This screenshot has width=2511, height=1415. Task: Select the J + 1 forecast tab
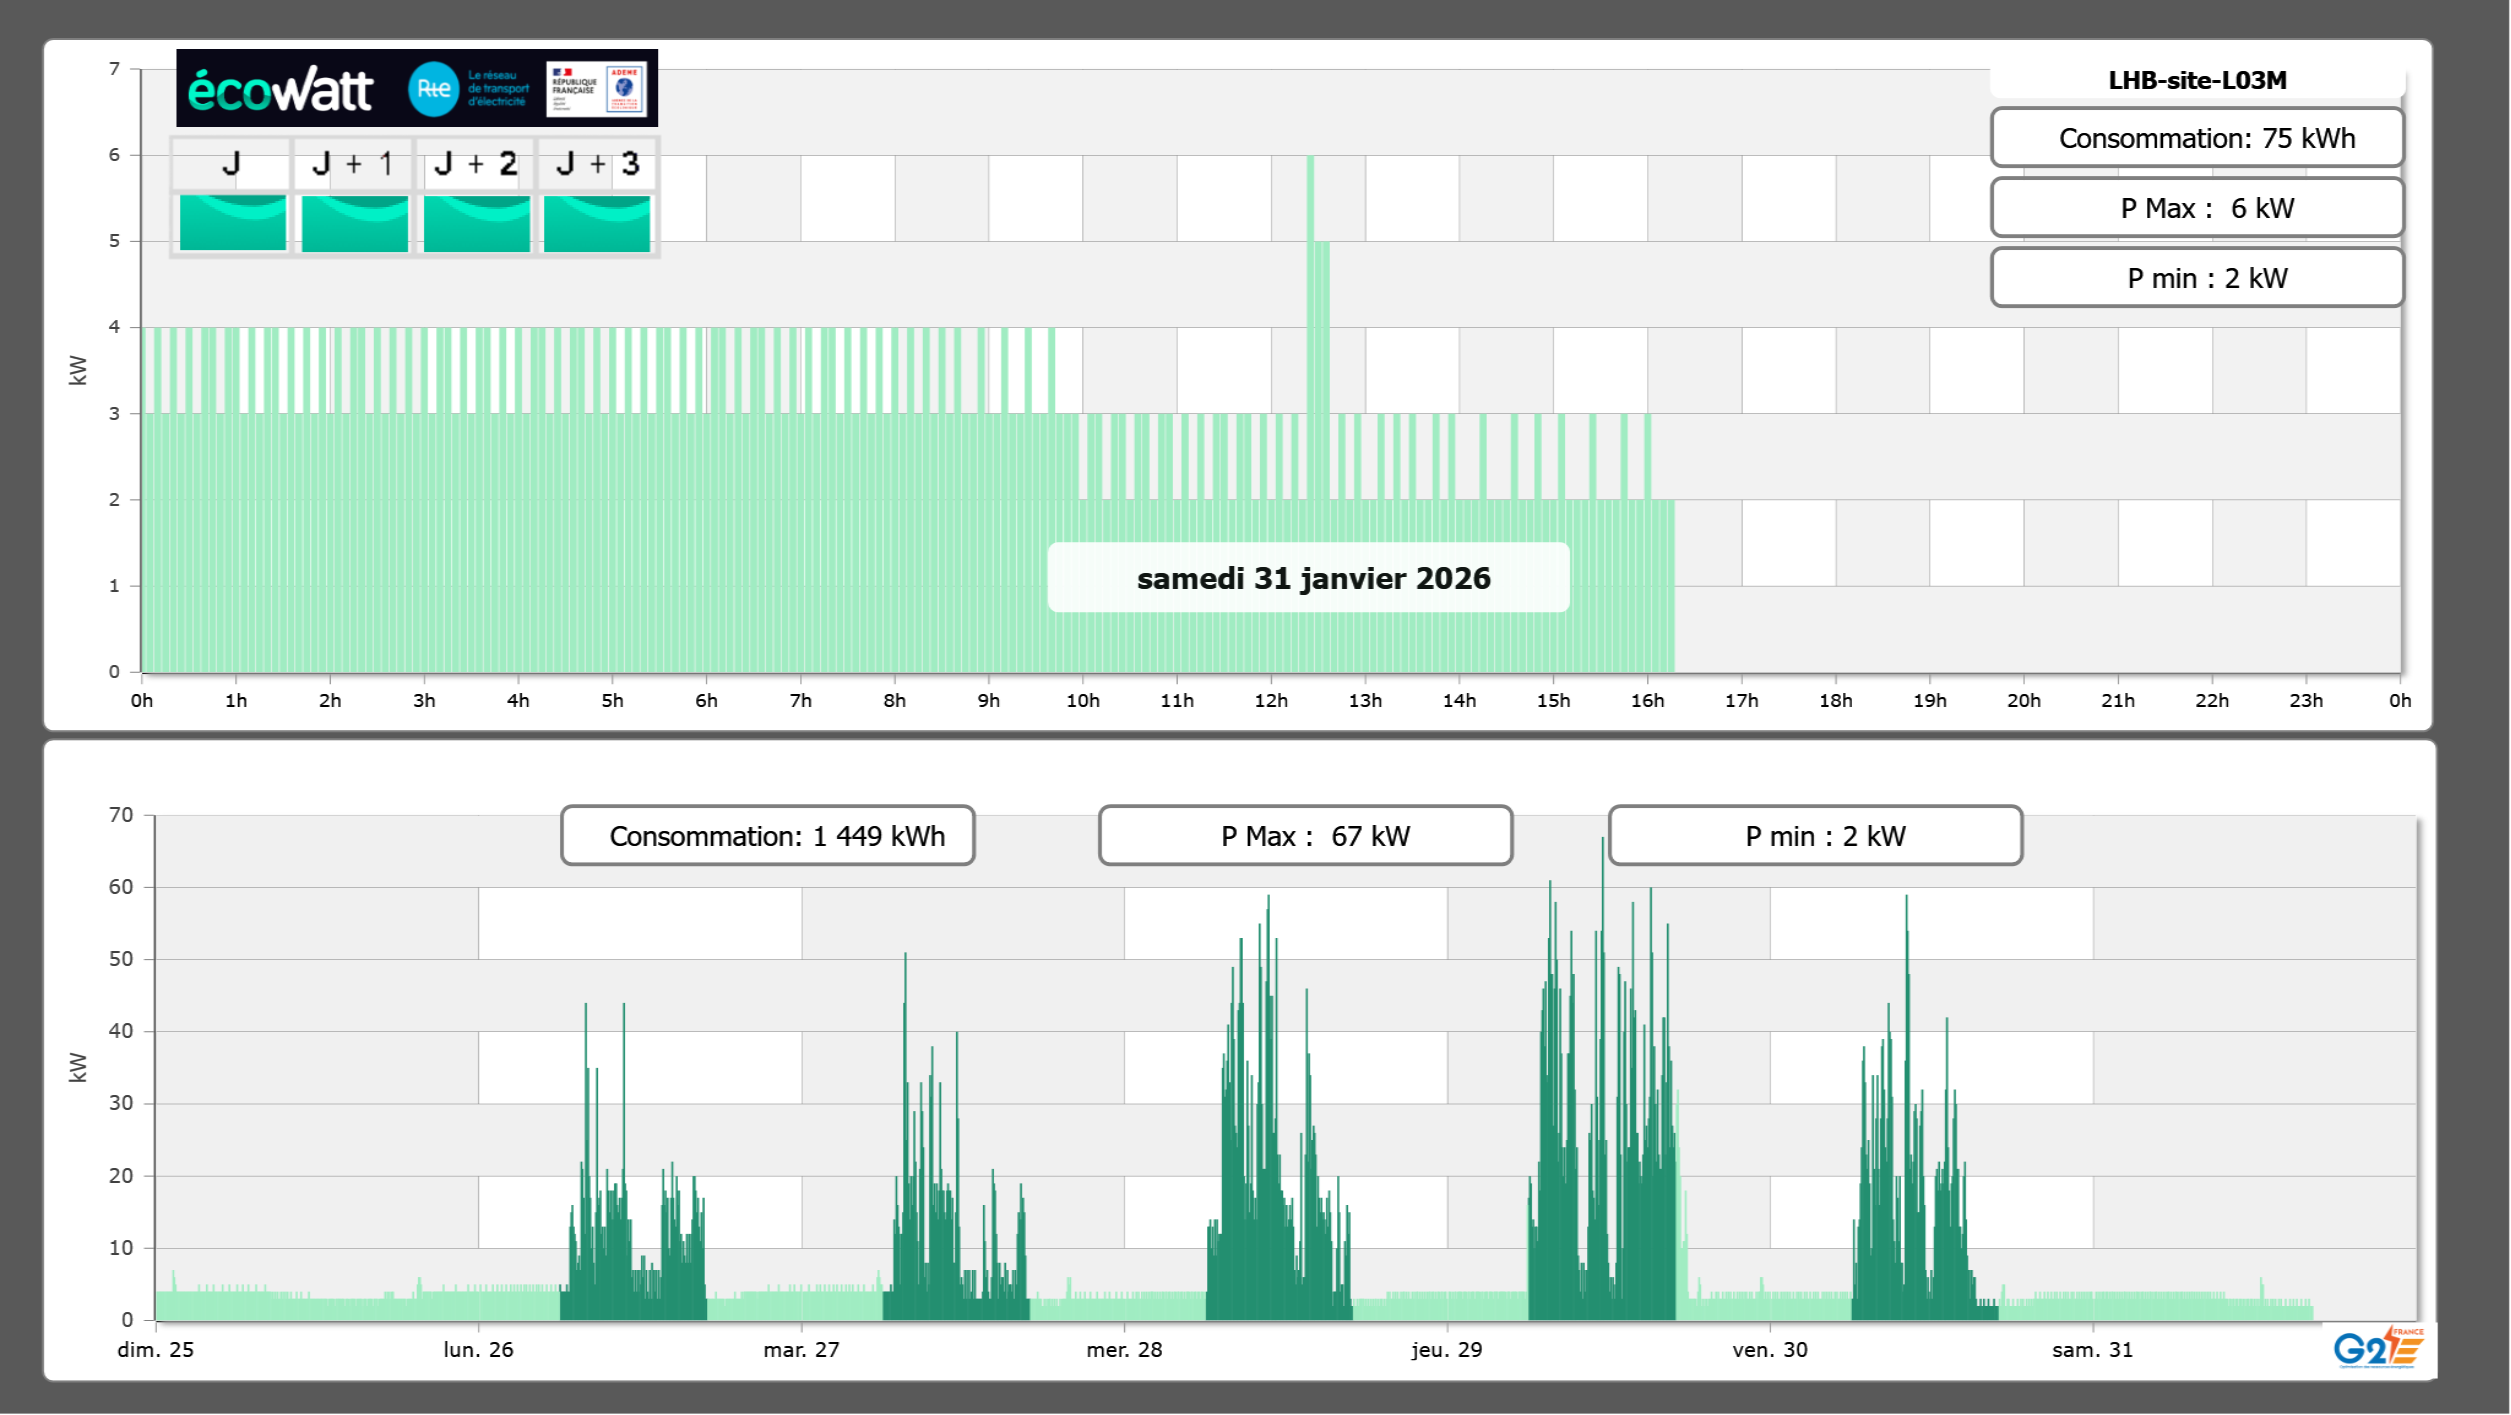pyautogui.click(x=353, y=164)
